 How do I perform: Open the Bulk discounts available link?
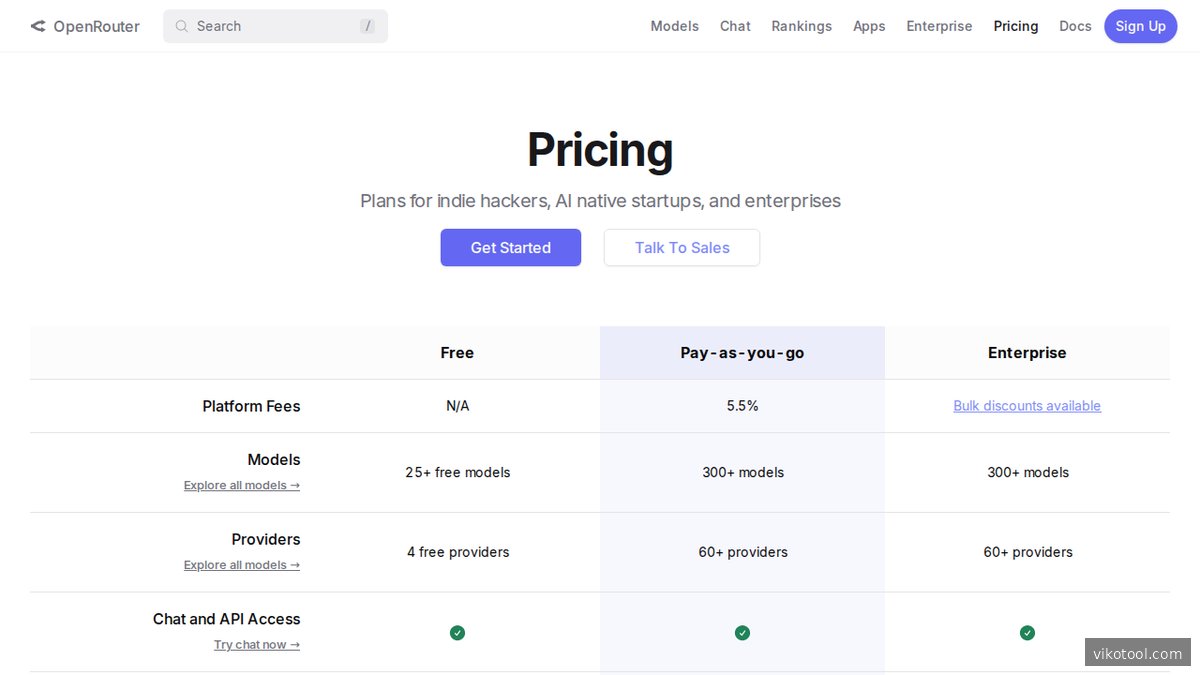[1027, 406]
